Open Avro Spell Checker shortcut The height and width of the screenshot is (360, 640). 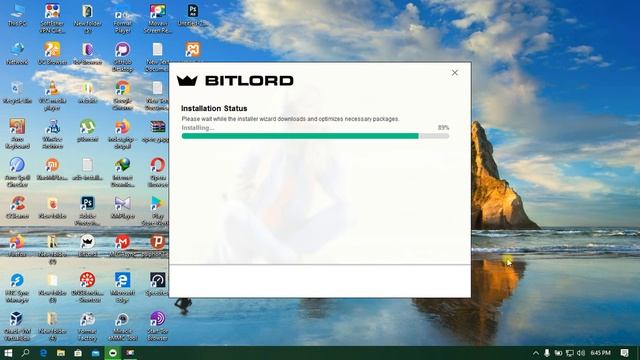17,172
